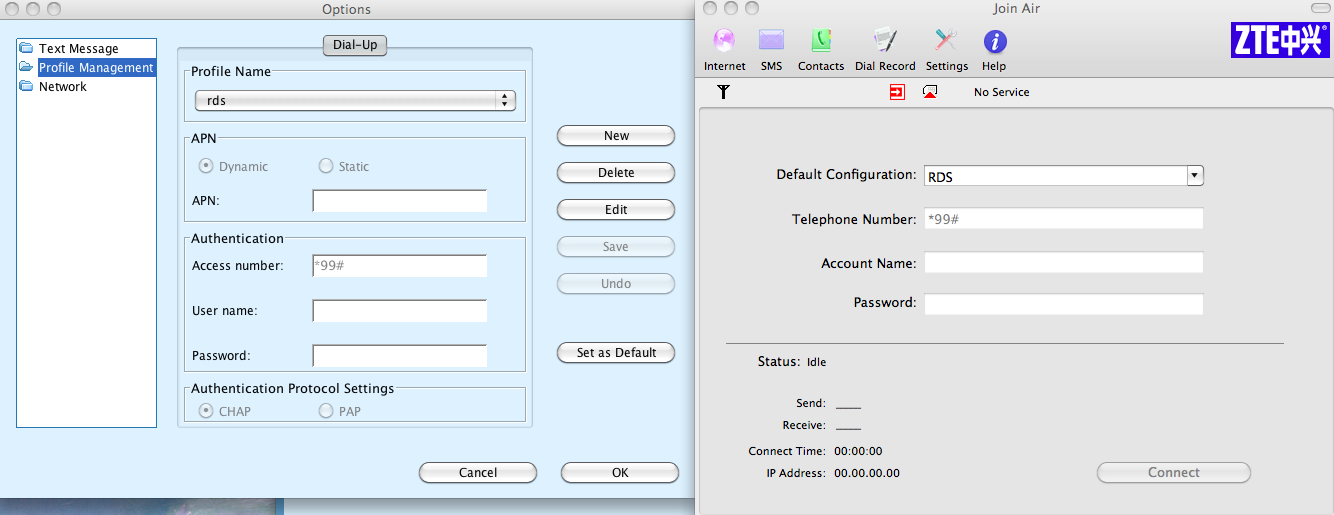
Task: Select Text Message in the sidebar list
Action: point(78,49)
